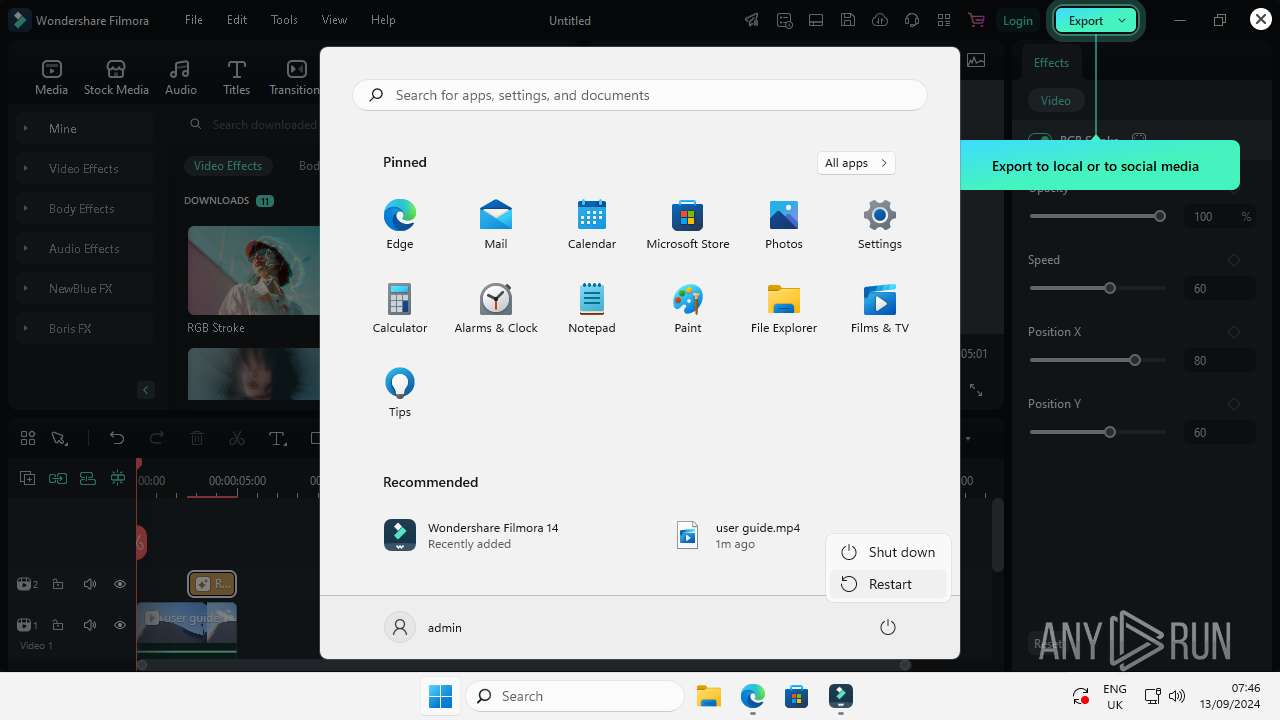Toggle the Position X keyframe diamond

click(1234, 332)
